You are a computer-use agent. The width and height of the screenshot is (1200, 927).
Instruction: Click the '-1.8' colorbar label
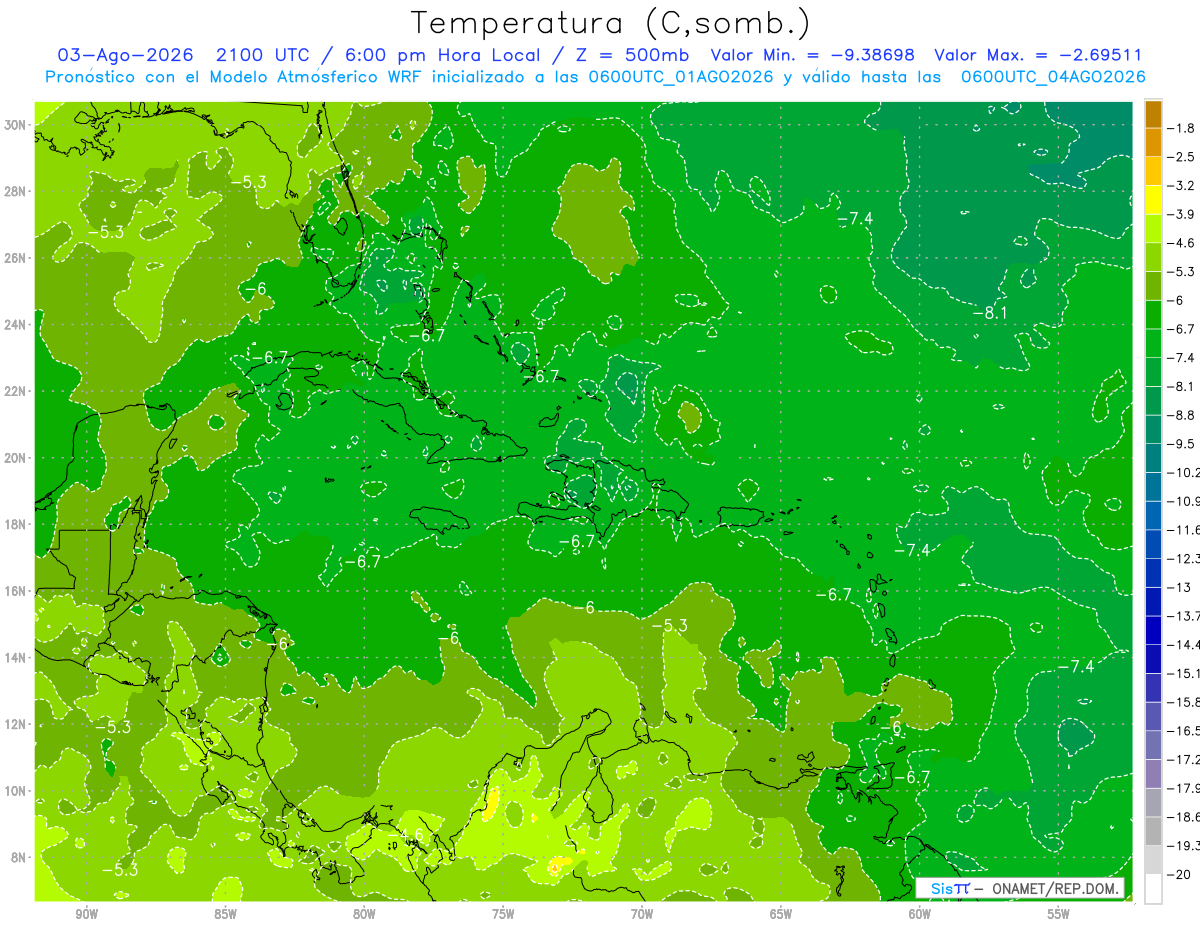[1182, 128]
